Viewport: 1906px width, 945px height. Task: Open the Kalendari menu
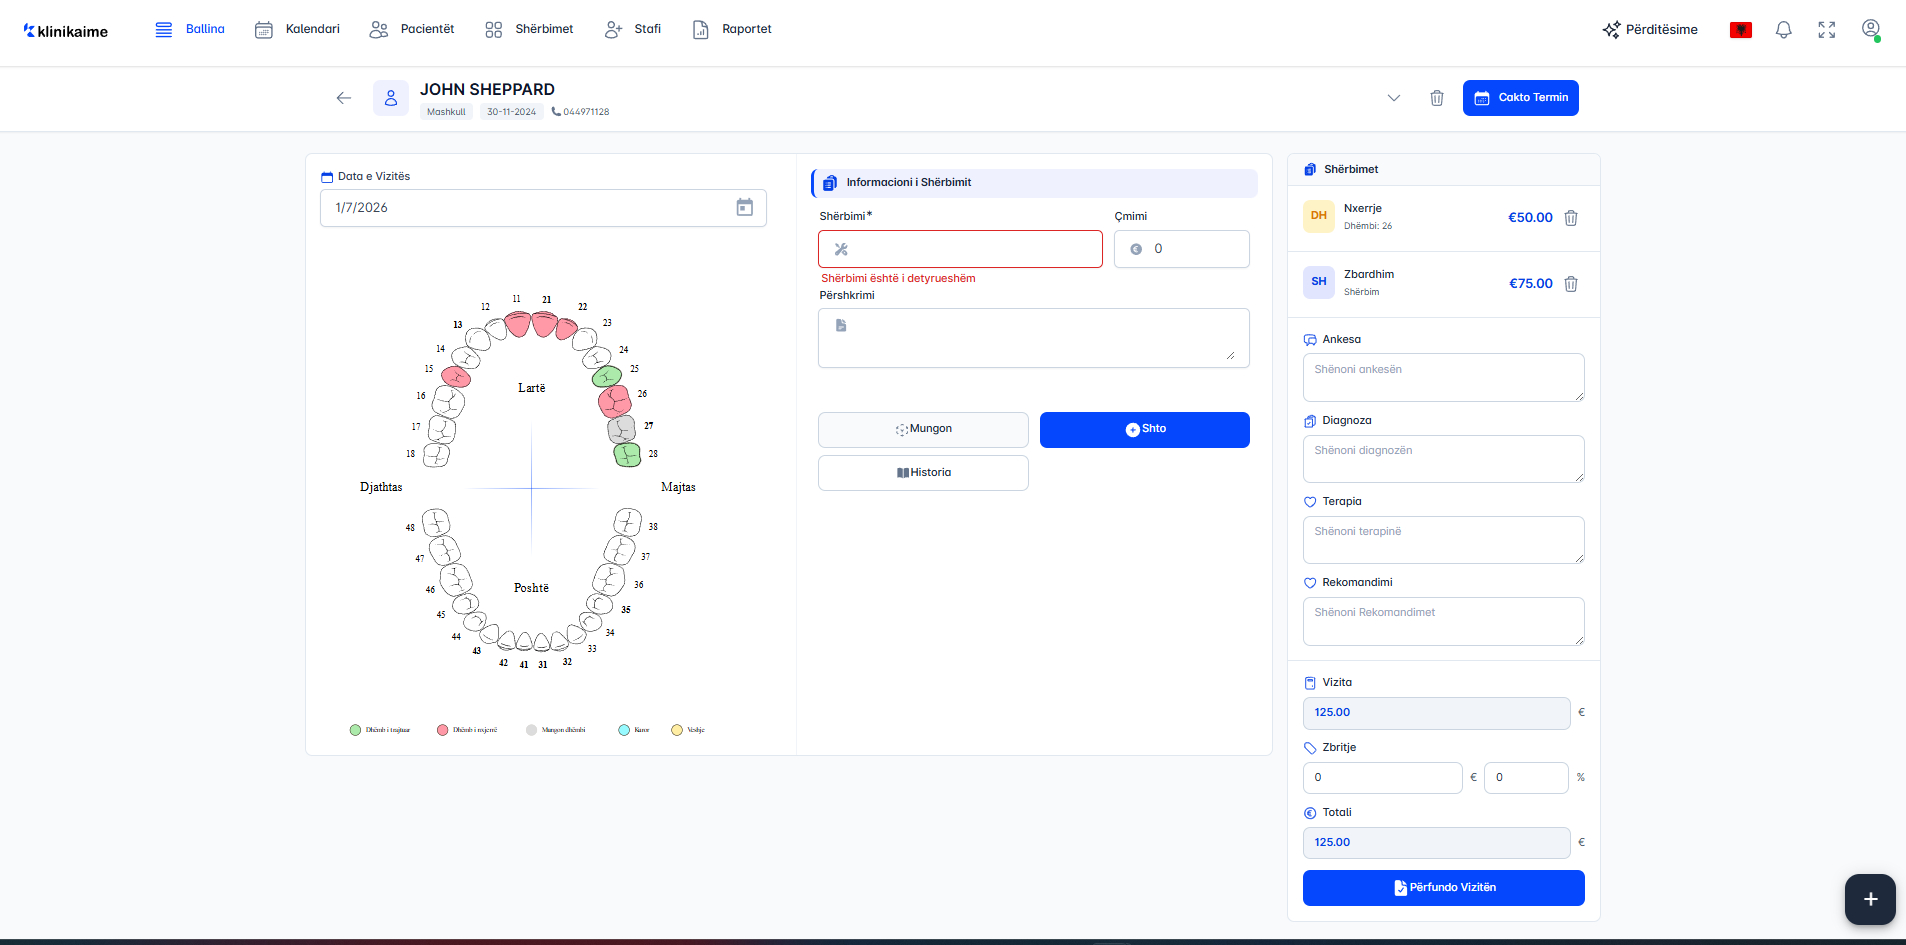(x=298, y=29)
